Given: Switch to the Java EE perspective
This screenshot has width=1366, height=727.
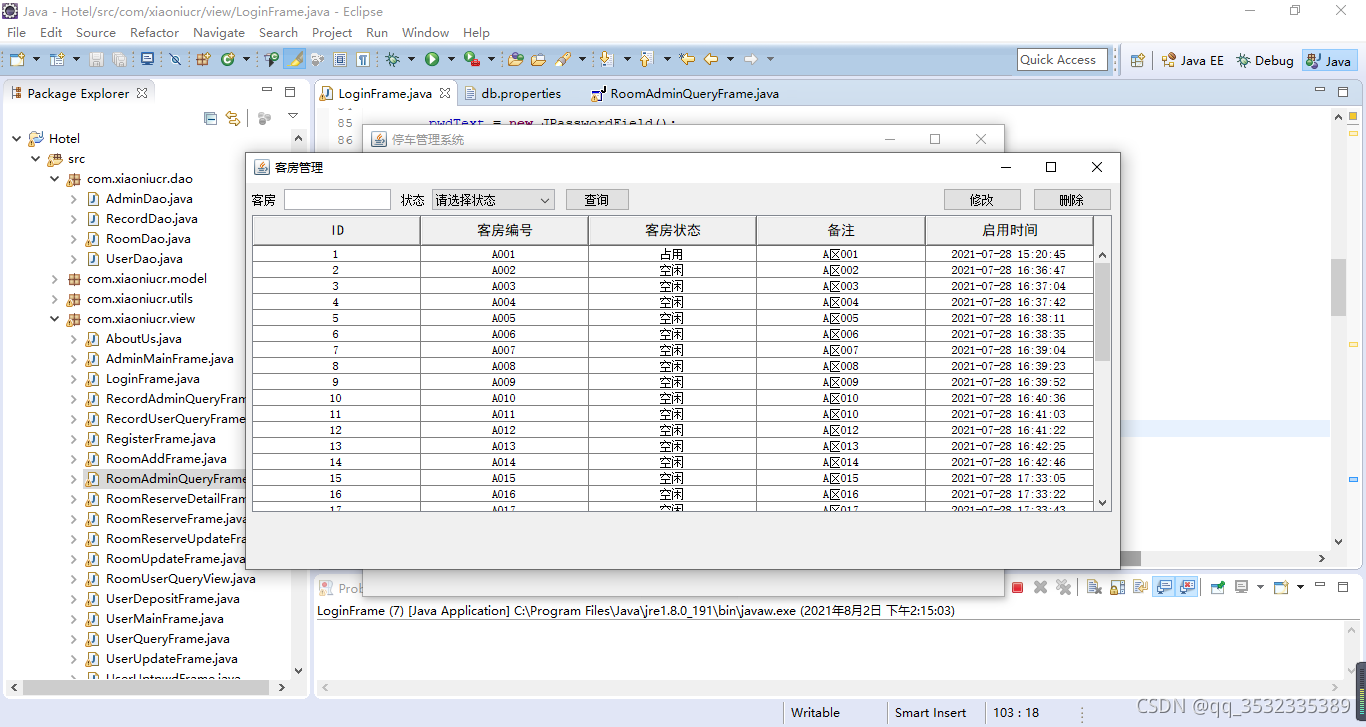Looking at the screenshot, I should pyautogui.click(x=1192, y=60).
